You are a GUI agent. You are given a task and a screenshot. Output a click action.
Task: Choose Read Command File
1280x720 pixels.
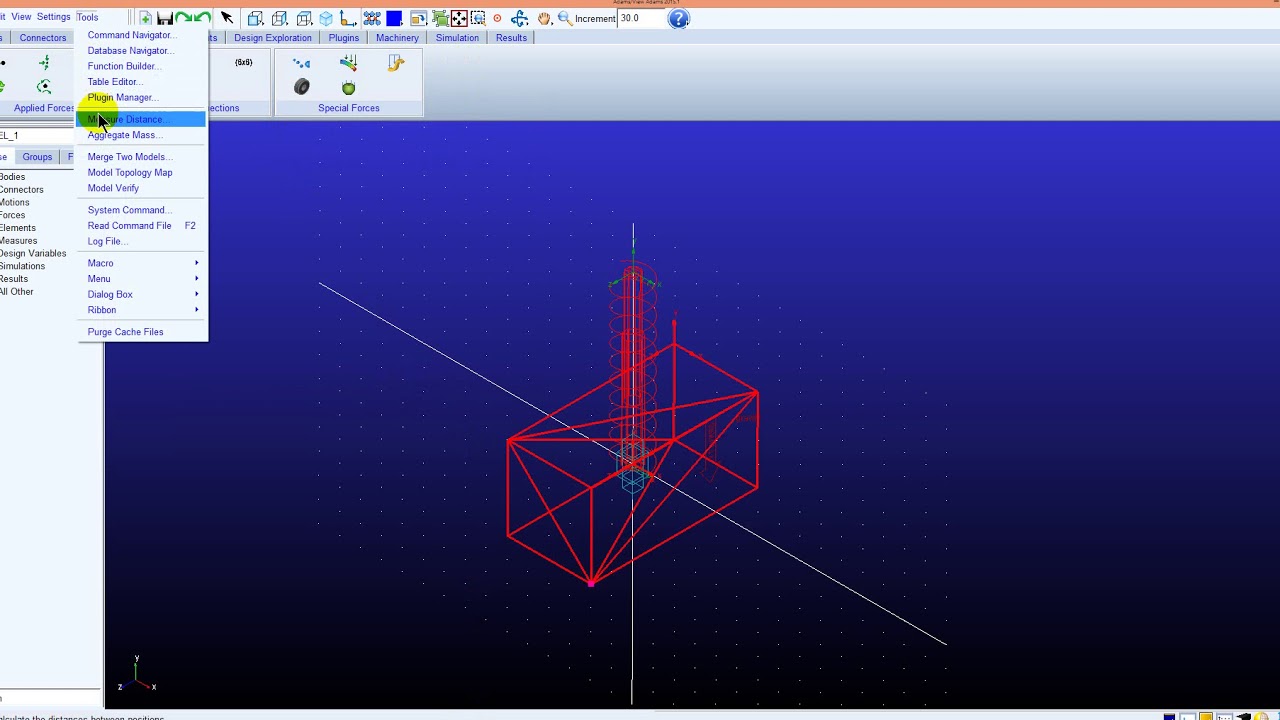point(141,226)
